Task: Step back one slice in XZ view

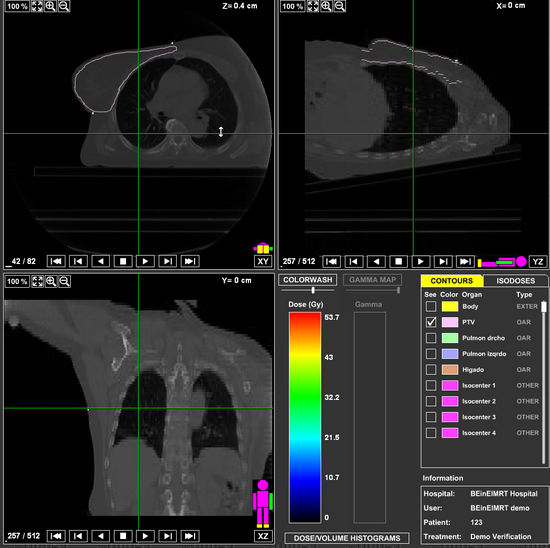Action: point(78,536)
